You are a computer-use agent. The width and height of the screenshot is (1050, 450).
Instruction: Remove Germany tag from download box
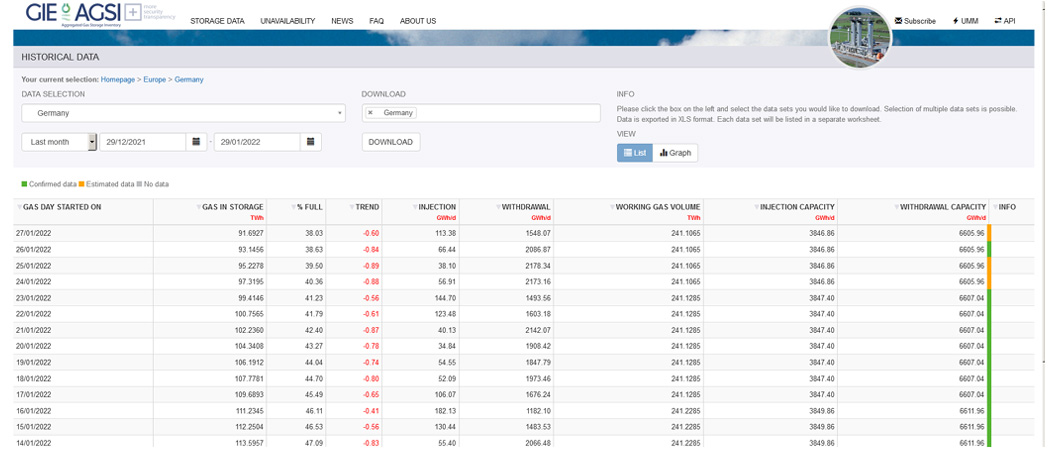point(370,113)
